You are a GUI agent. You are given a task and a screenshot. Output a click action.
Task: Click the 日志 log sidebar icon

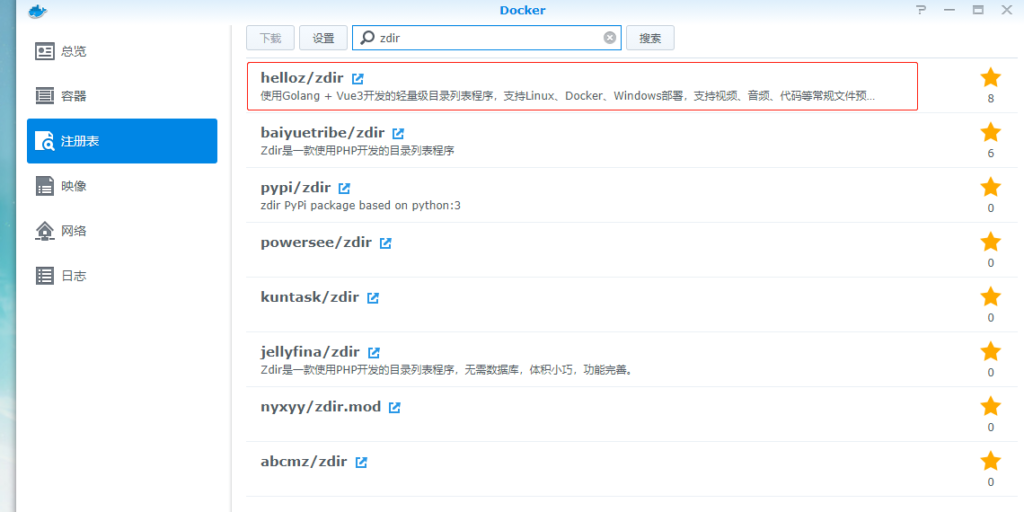(44, 276)
